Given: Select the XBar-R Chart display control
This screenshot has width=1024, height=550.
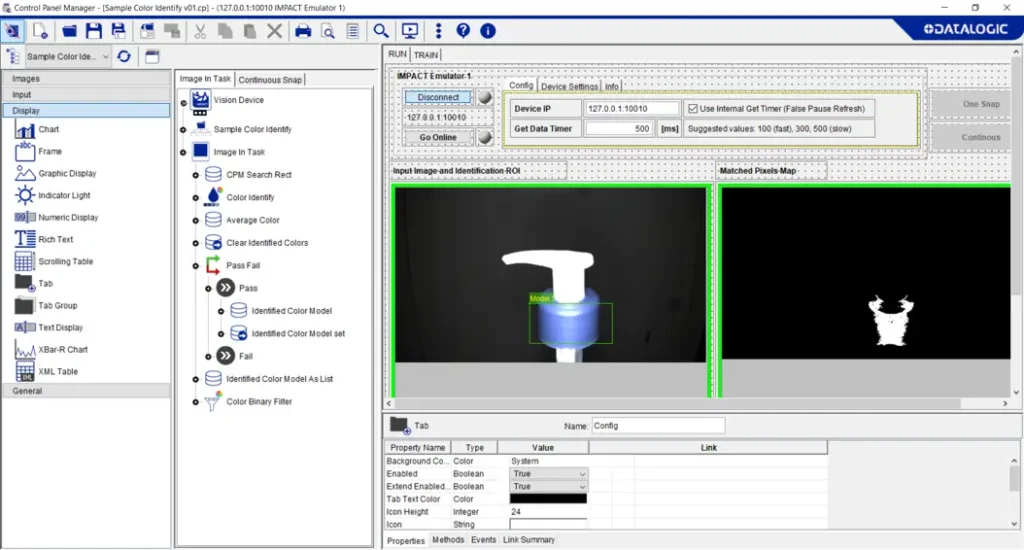Looking at the screenshot, I should (x=62, y=349).
